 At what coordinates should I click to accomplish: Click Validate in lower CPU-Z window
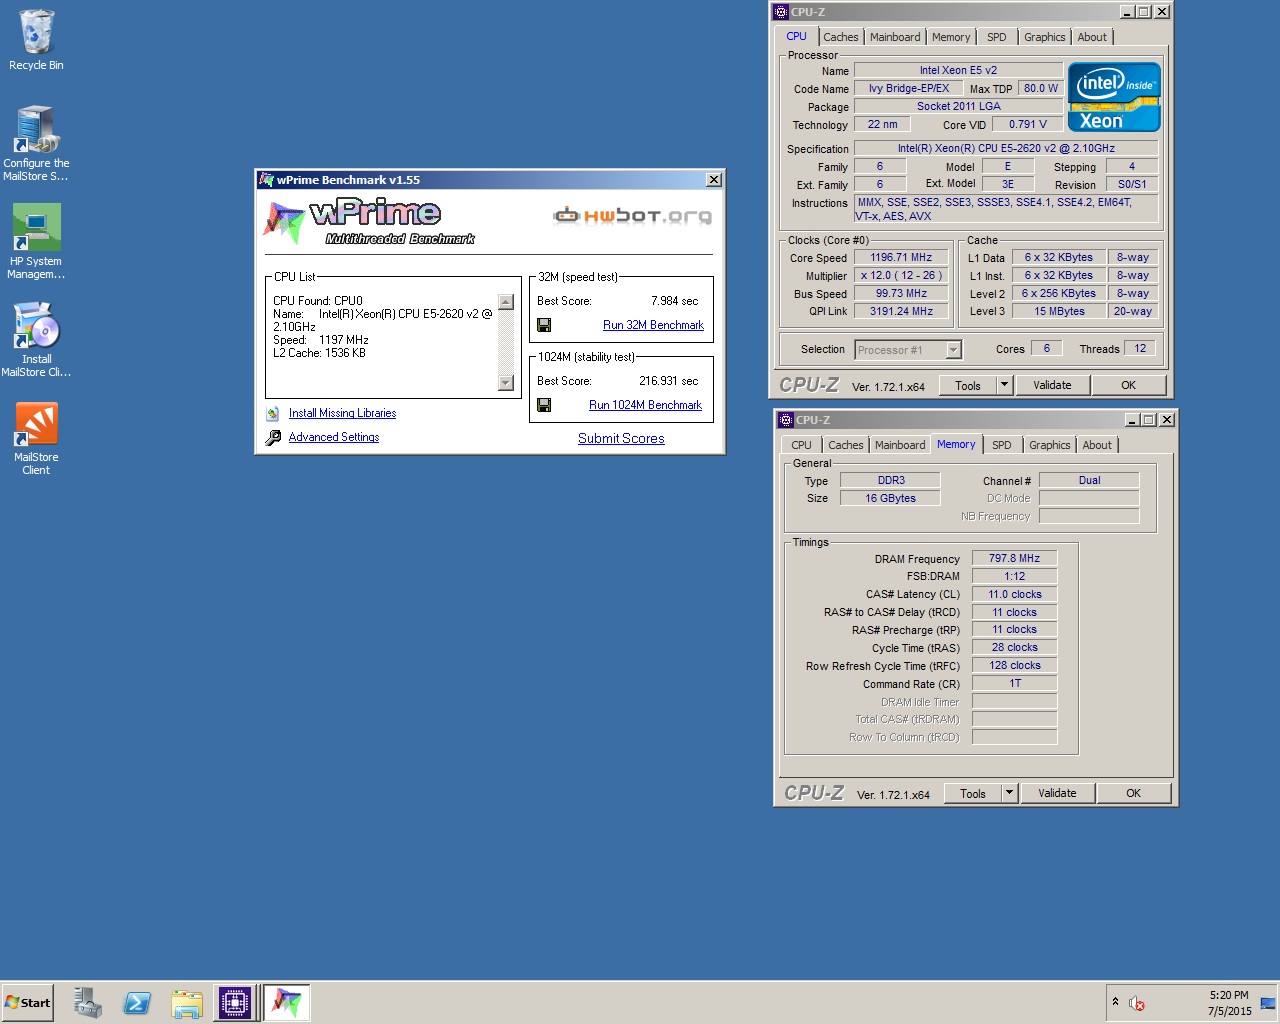pyautogui.click(x=1057, y=793)
